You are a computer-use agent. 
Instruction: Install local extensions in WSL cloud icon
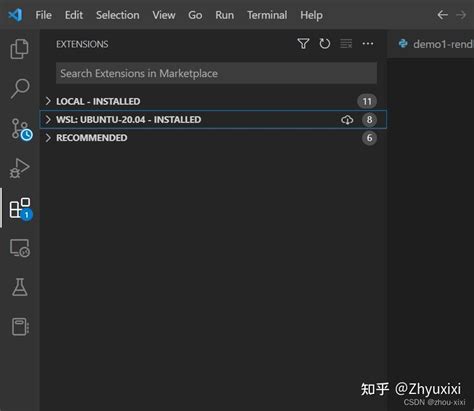347,120
